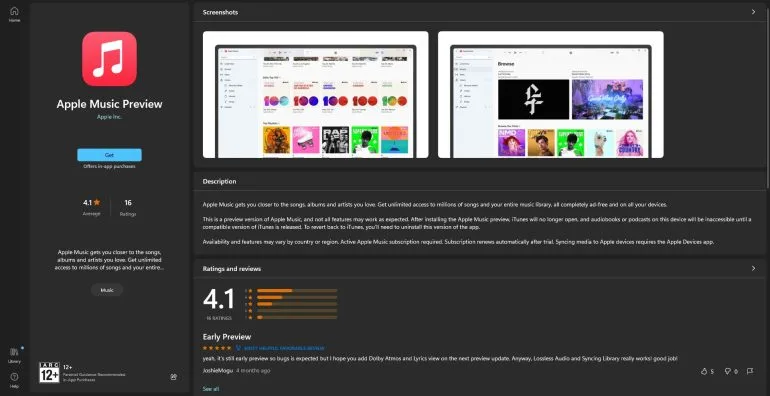Click the Get button
770x396 pixels.
tap(109, 155)
